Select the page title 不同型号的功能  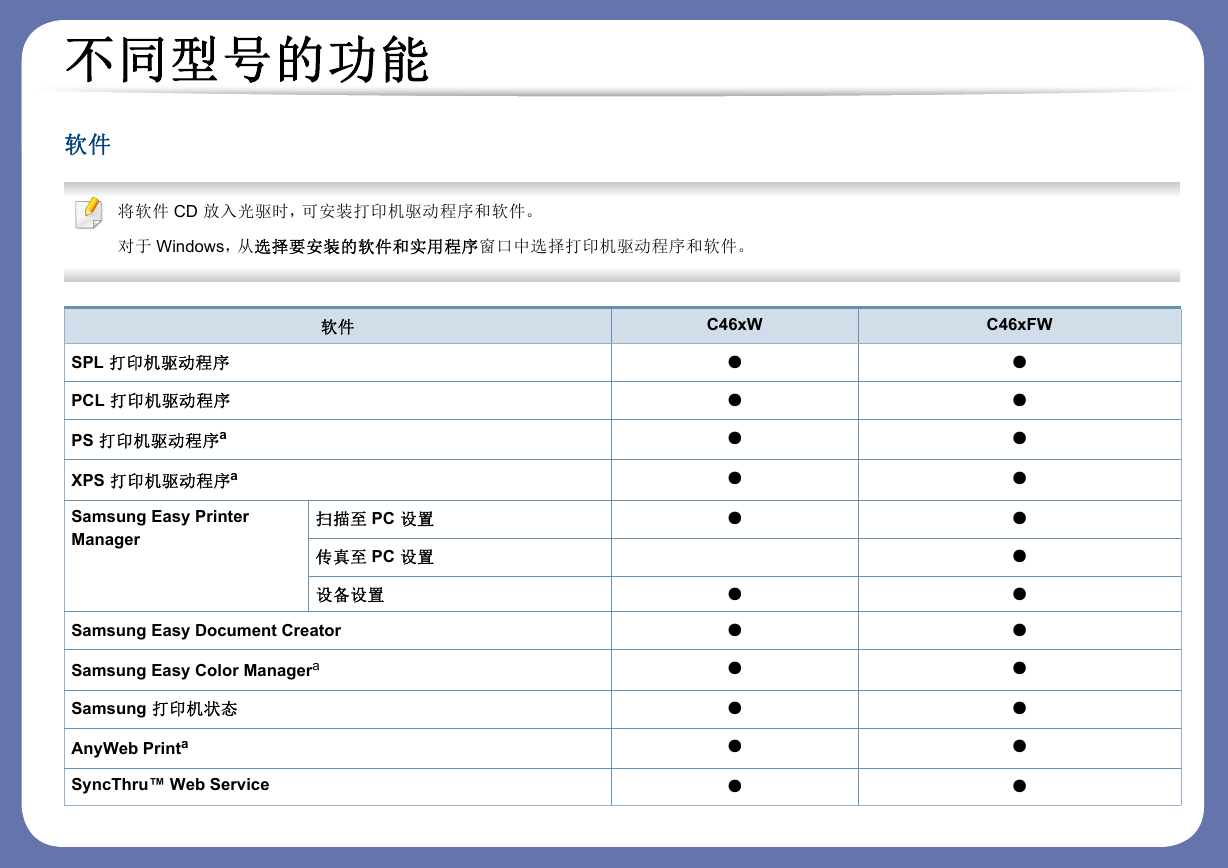pyautogui.click(x=247, y=60)
